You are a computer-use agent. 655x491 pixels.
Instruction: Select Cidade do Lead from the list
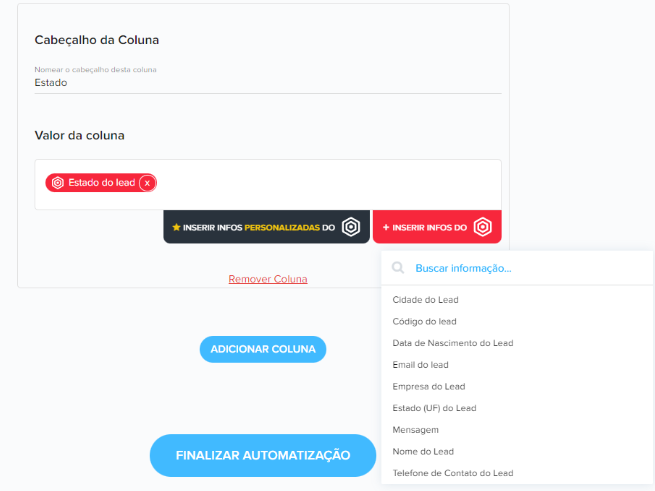pyautogui.click(x=425, y=300)
